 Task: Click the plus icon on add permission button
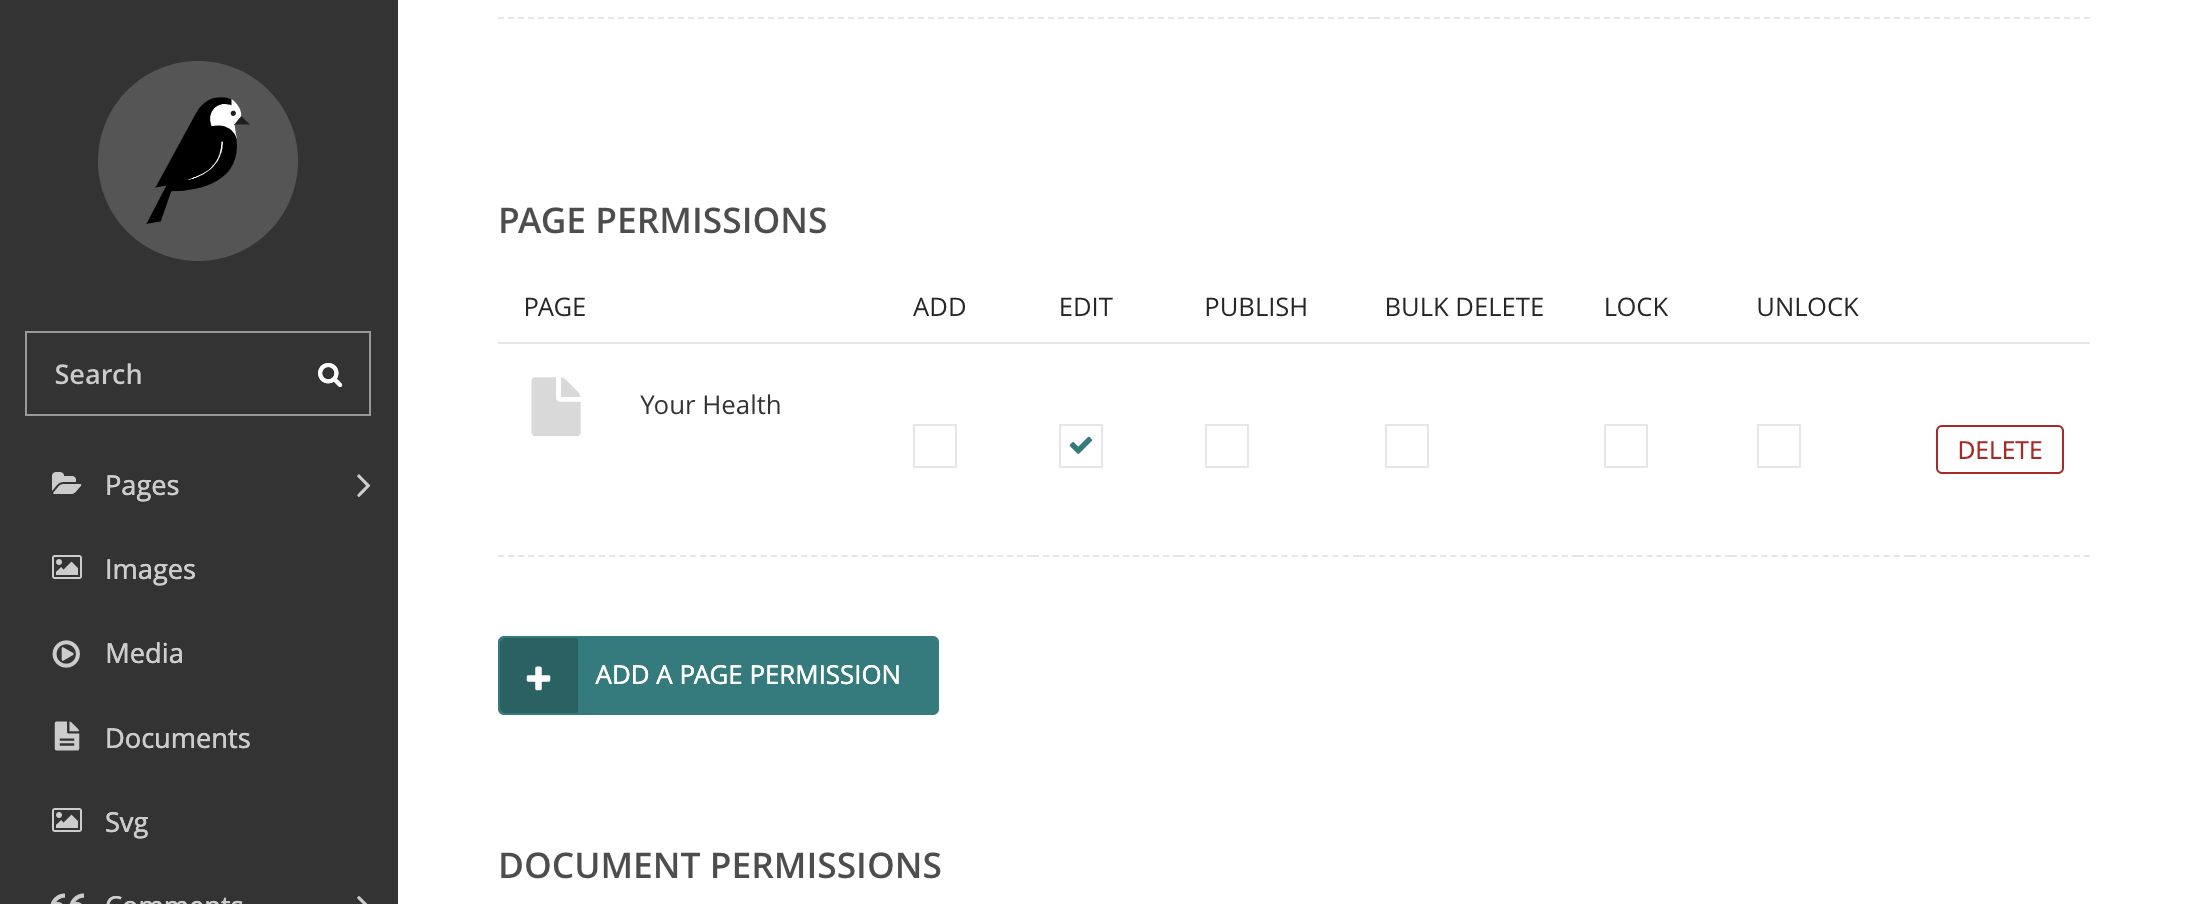tap(538, 677)
